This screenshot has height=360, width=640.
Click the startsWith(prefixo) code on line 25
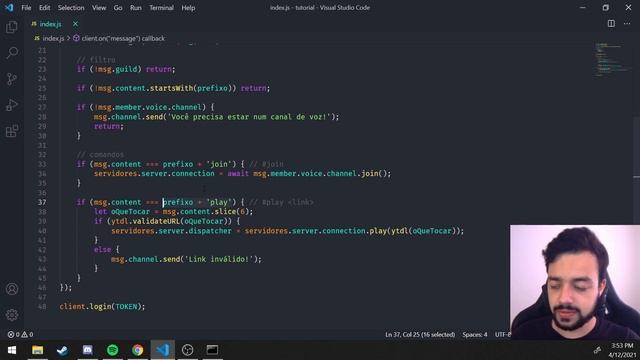tap(193, 88)
